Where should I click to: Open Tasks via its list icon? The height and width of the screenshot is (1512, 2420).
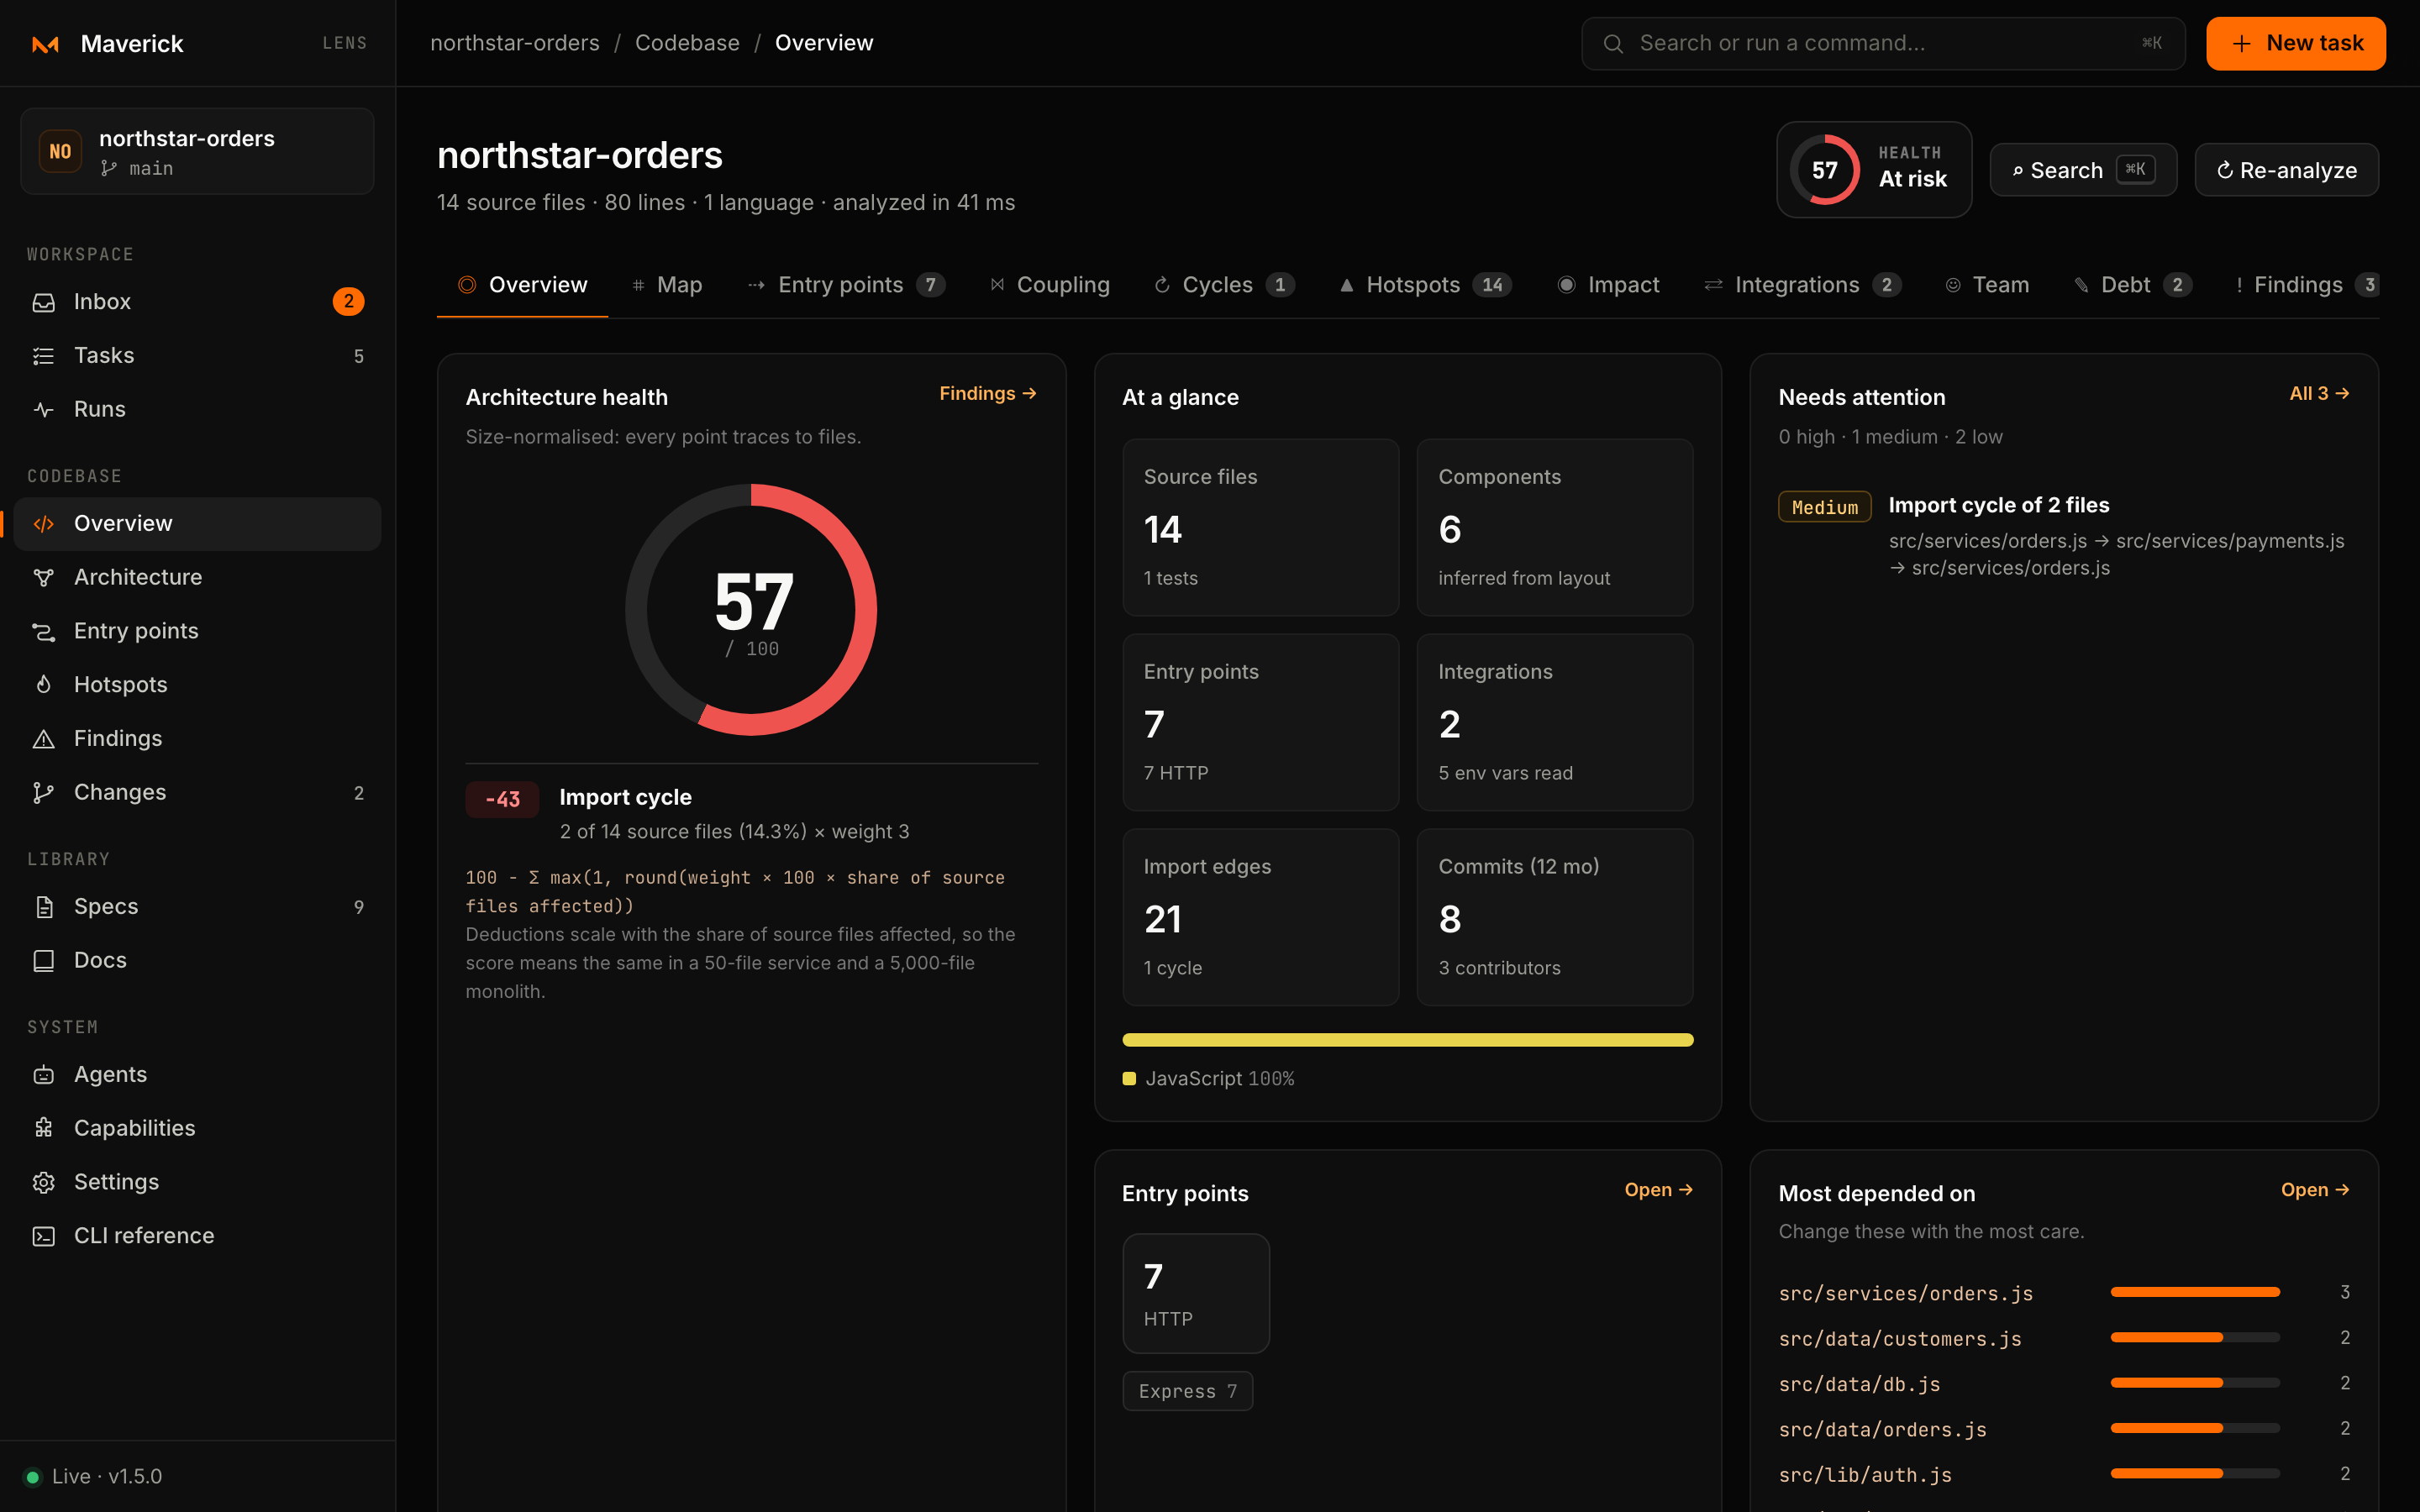[x=44, y=356]
